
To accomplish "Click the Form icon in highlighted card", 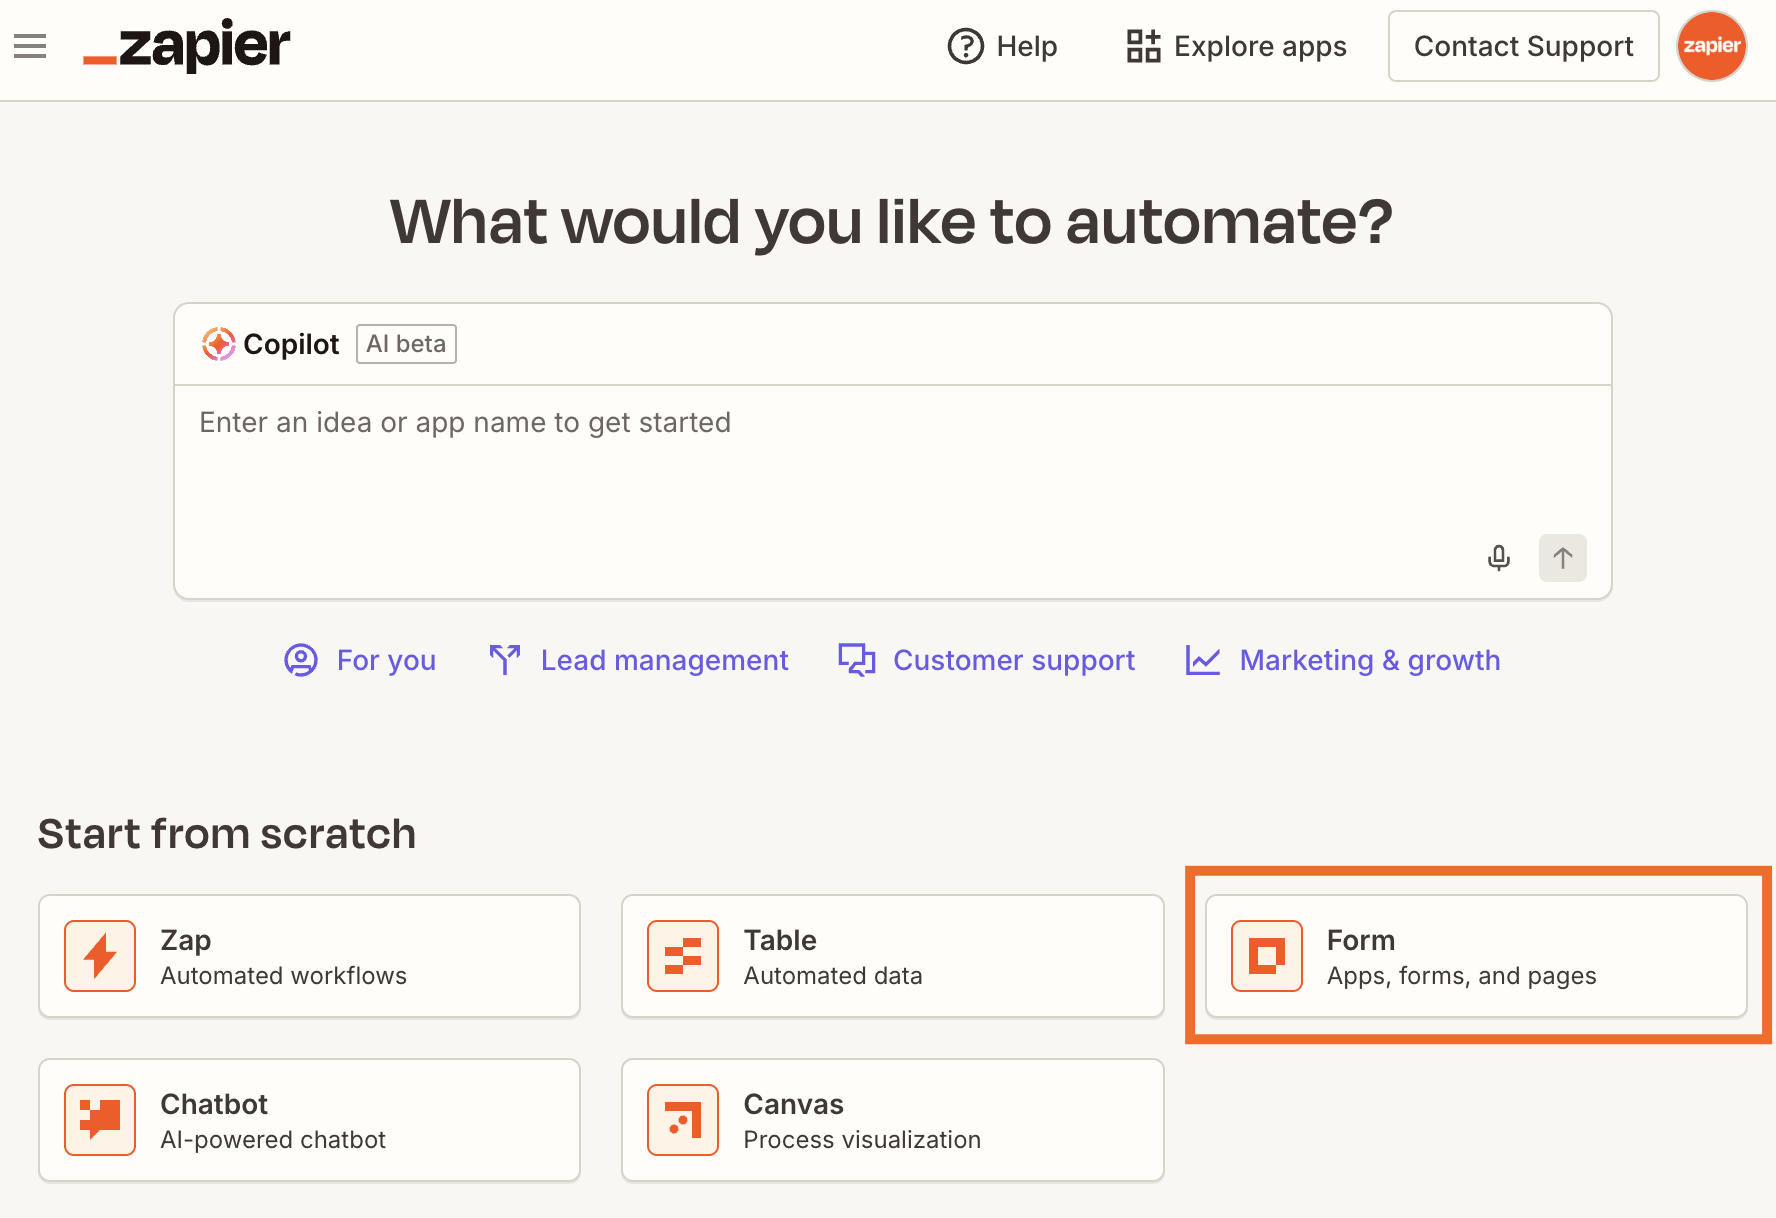I will coord(1265,956).
